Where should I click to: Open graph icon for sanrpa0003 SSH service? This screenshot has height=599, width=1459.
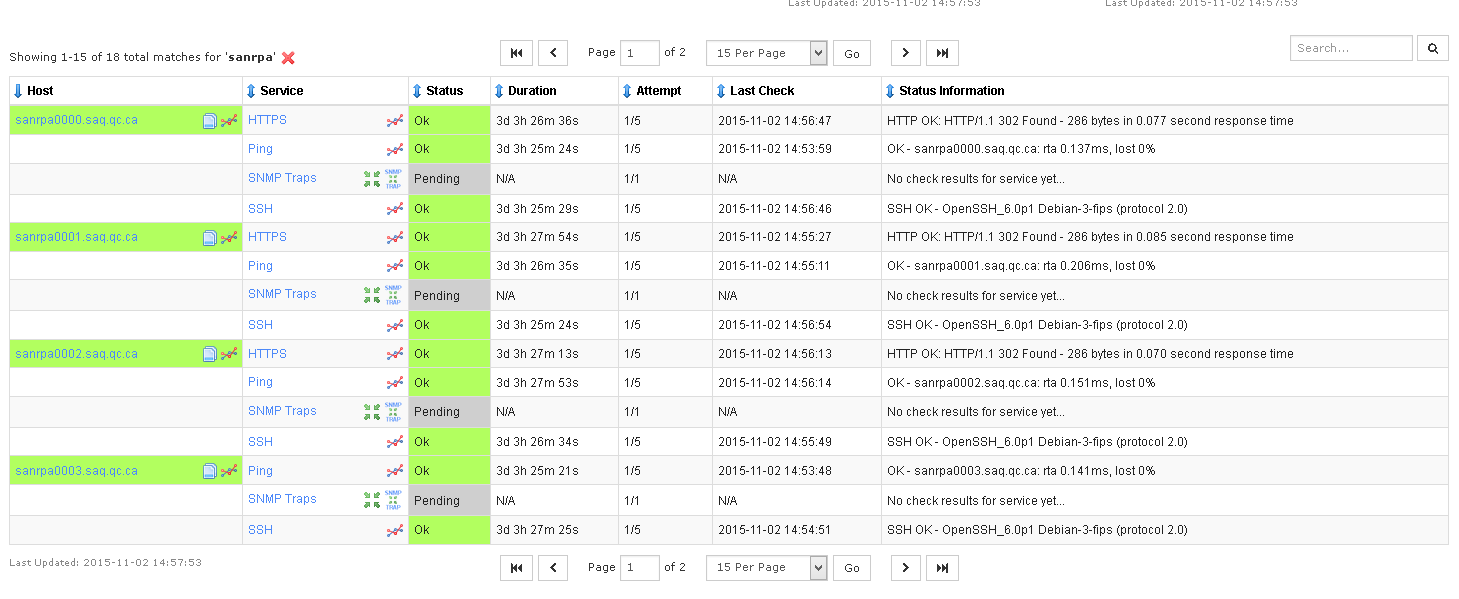395,531
